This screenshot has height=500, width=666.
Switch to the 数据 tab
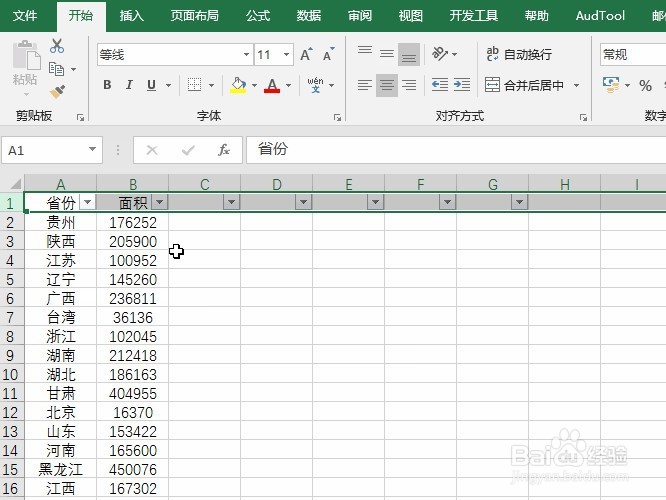pos(309,16)
